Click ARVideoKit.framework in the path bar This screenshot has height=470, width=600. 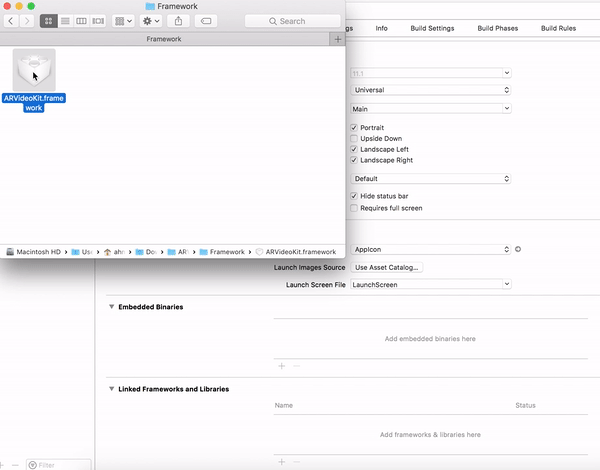[x=296, y=252]
